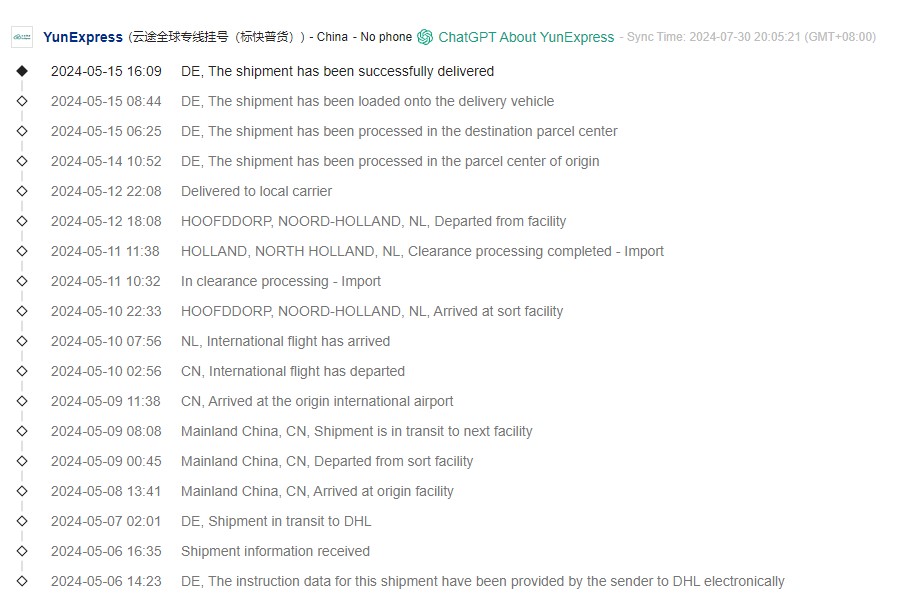Image resolution: width=907 pixels, height=599 pixels.
Task: Click the successfully delivered status text
Action: click(337, 71)
